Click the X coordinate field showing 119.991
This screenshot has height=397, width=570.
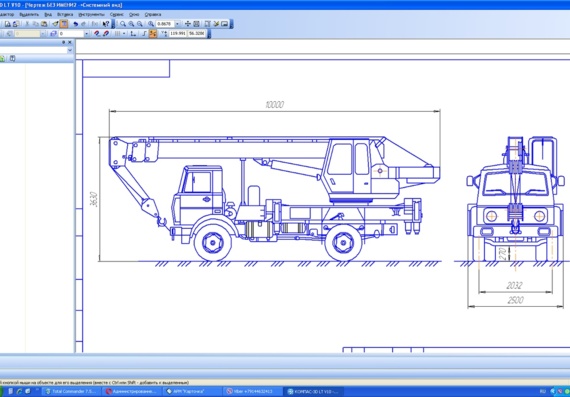(178, 33)
